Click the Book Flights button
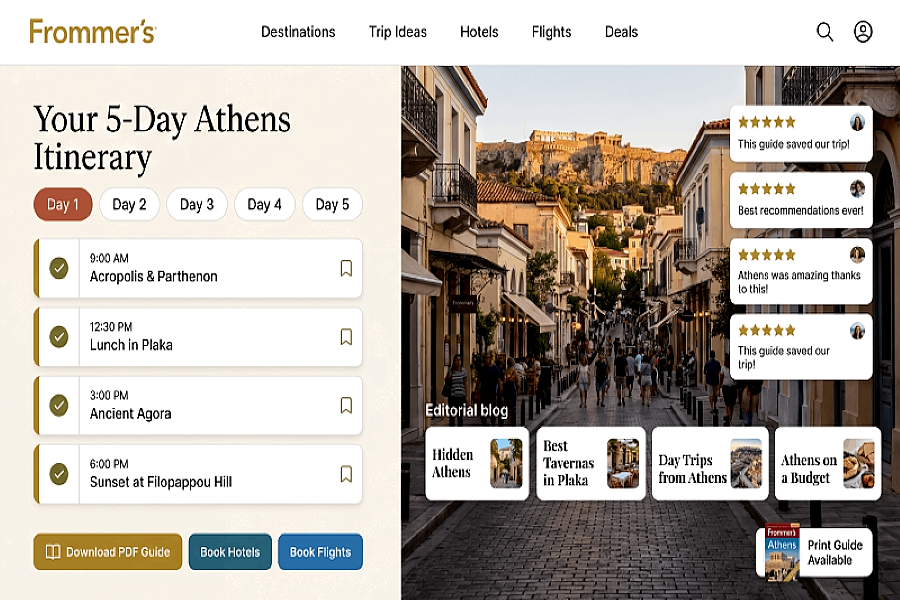 pos(320,552)
